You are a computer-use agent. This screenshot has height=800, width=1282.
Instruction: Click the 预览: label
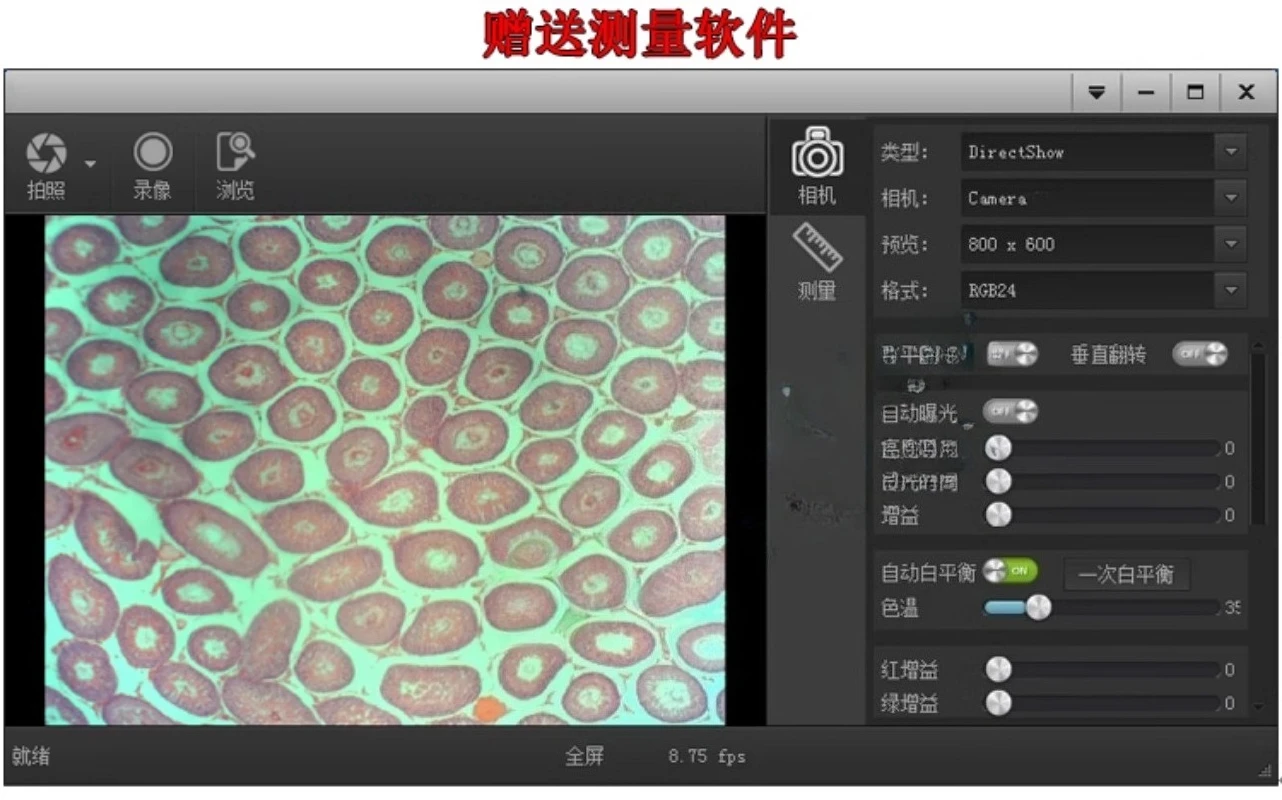click(x=905, y=244)
